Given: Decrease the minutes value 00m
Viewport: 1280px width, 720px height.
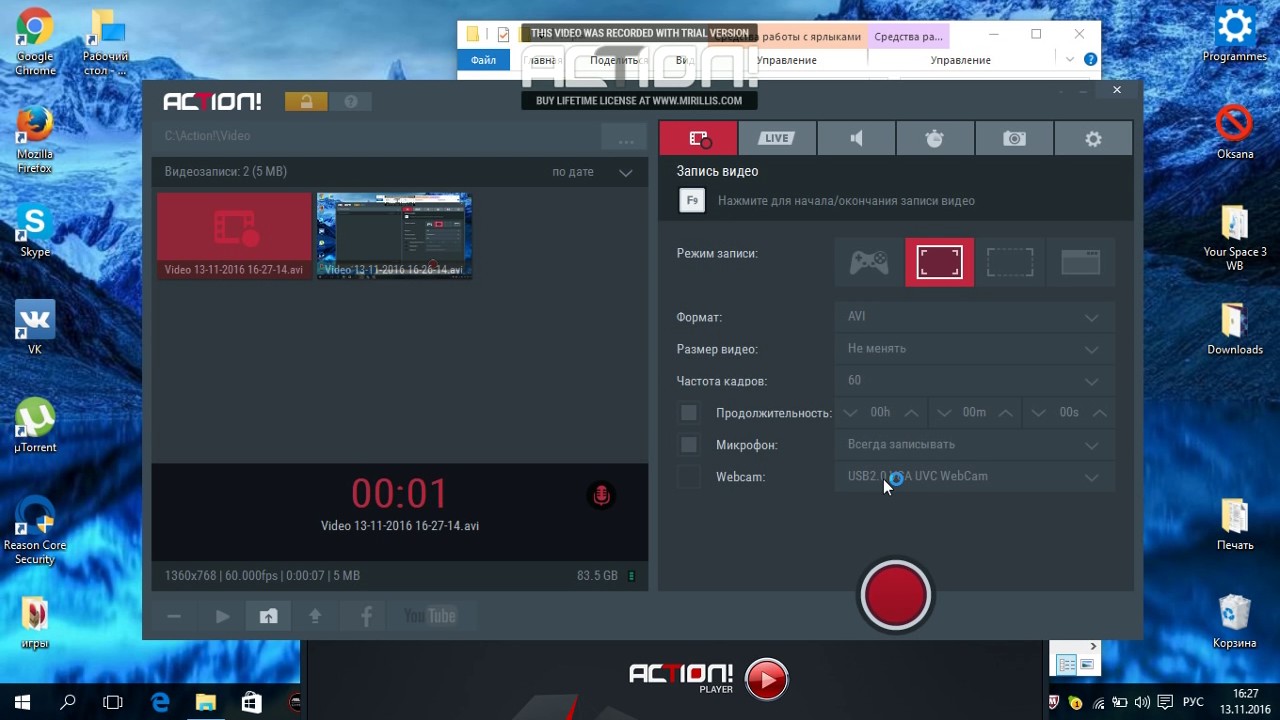Looking at the screenshot, I should tap(944, 413).
